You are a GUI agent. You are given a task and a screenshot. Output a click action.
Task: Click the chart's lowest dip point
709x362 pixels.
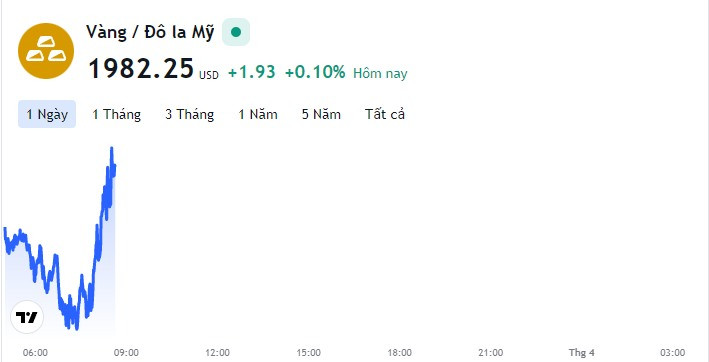click(x=76, y=328)
